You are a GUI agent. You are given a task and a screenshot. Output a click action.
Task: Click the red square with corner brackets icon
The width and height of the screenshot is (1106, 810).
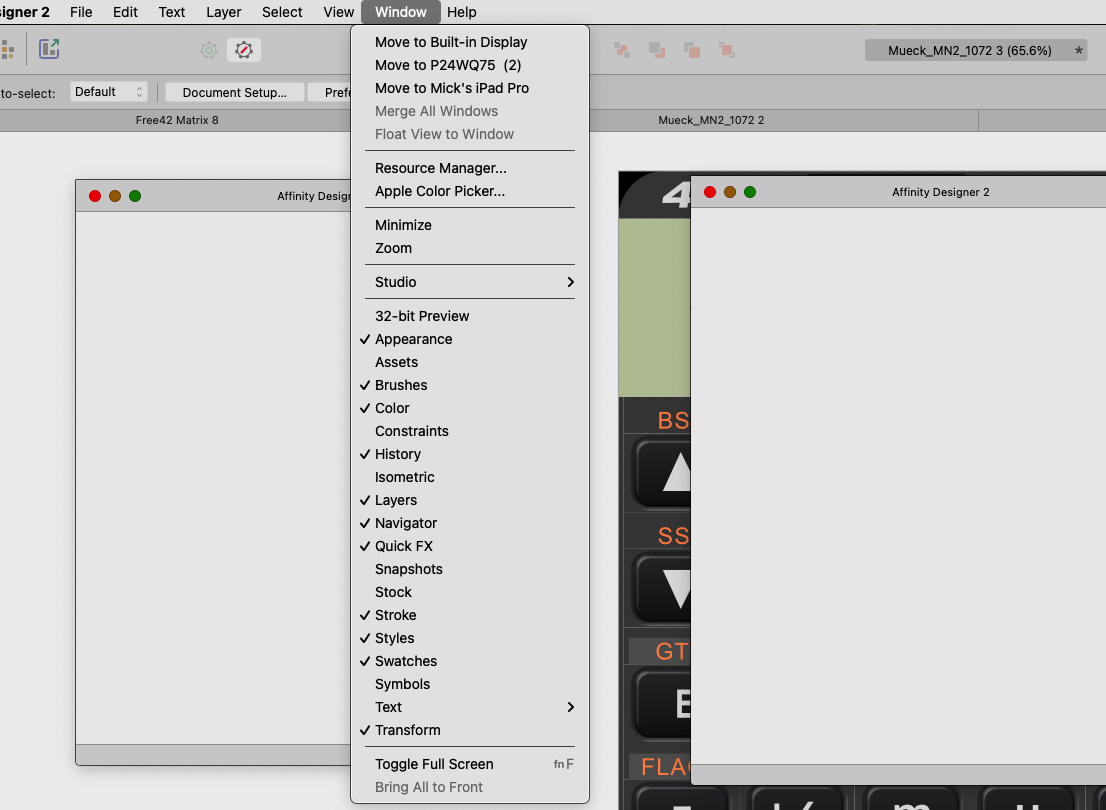tap(727, 49)
